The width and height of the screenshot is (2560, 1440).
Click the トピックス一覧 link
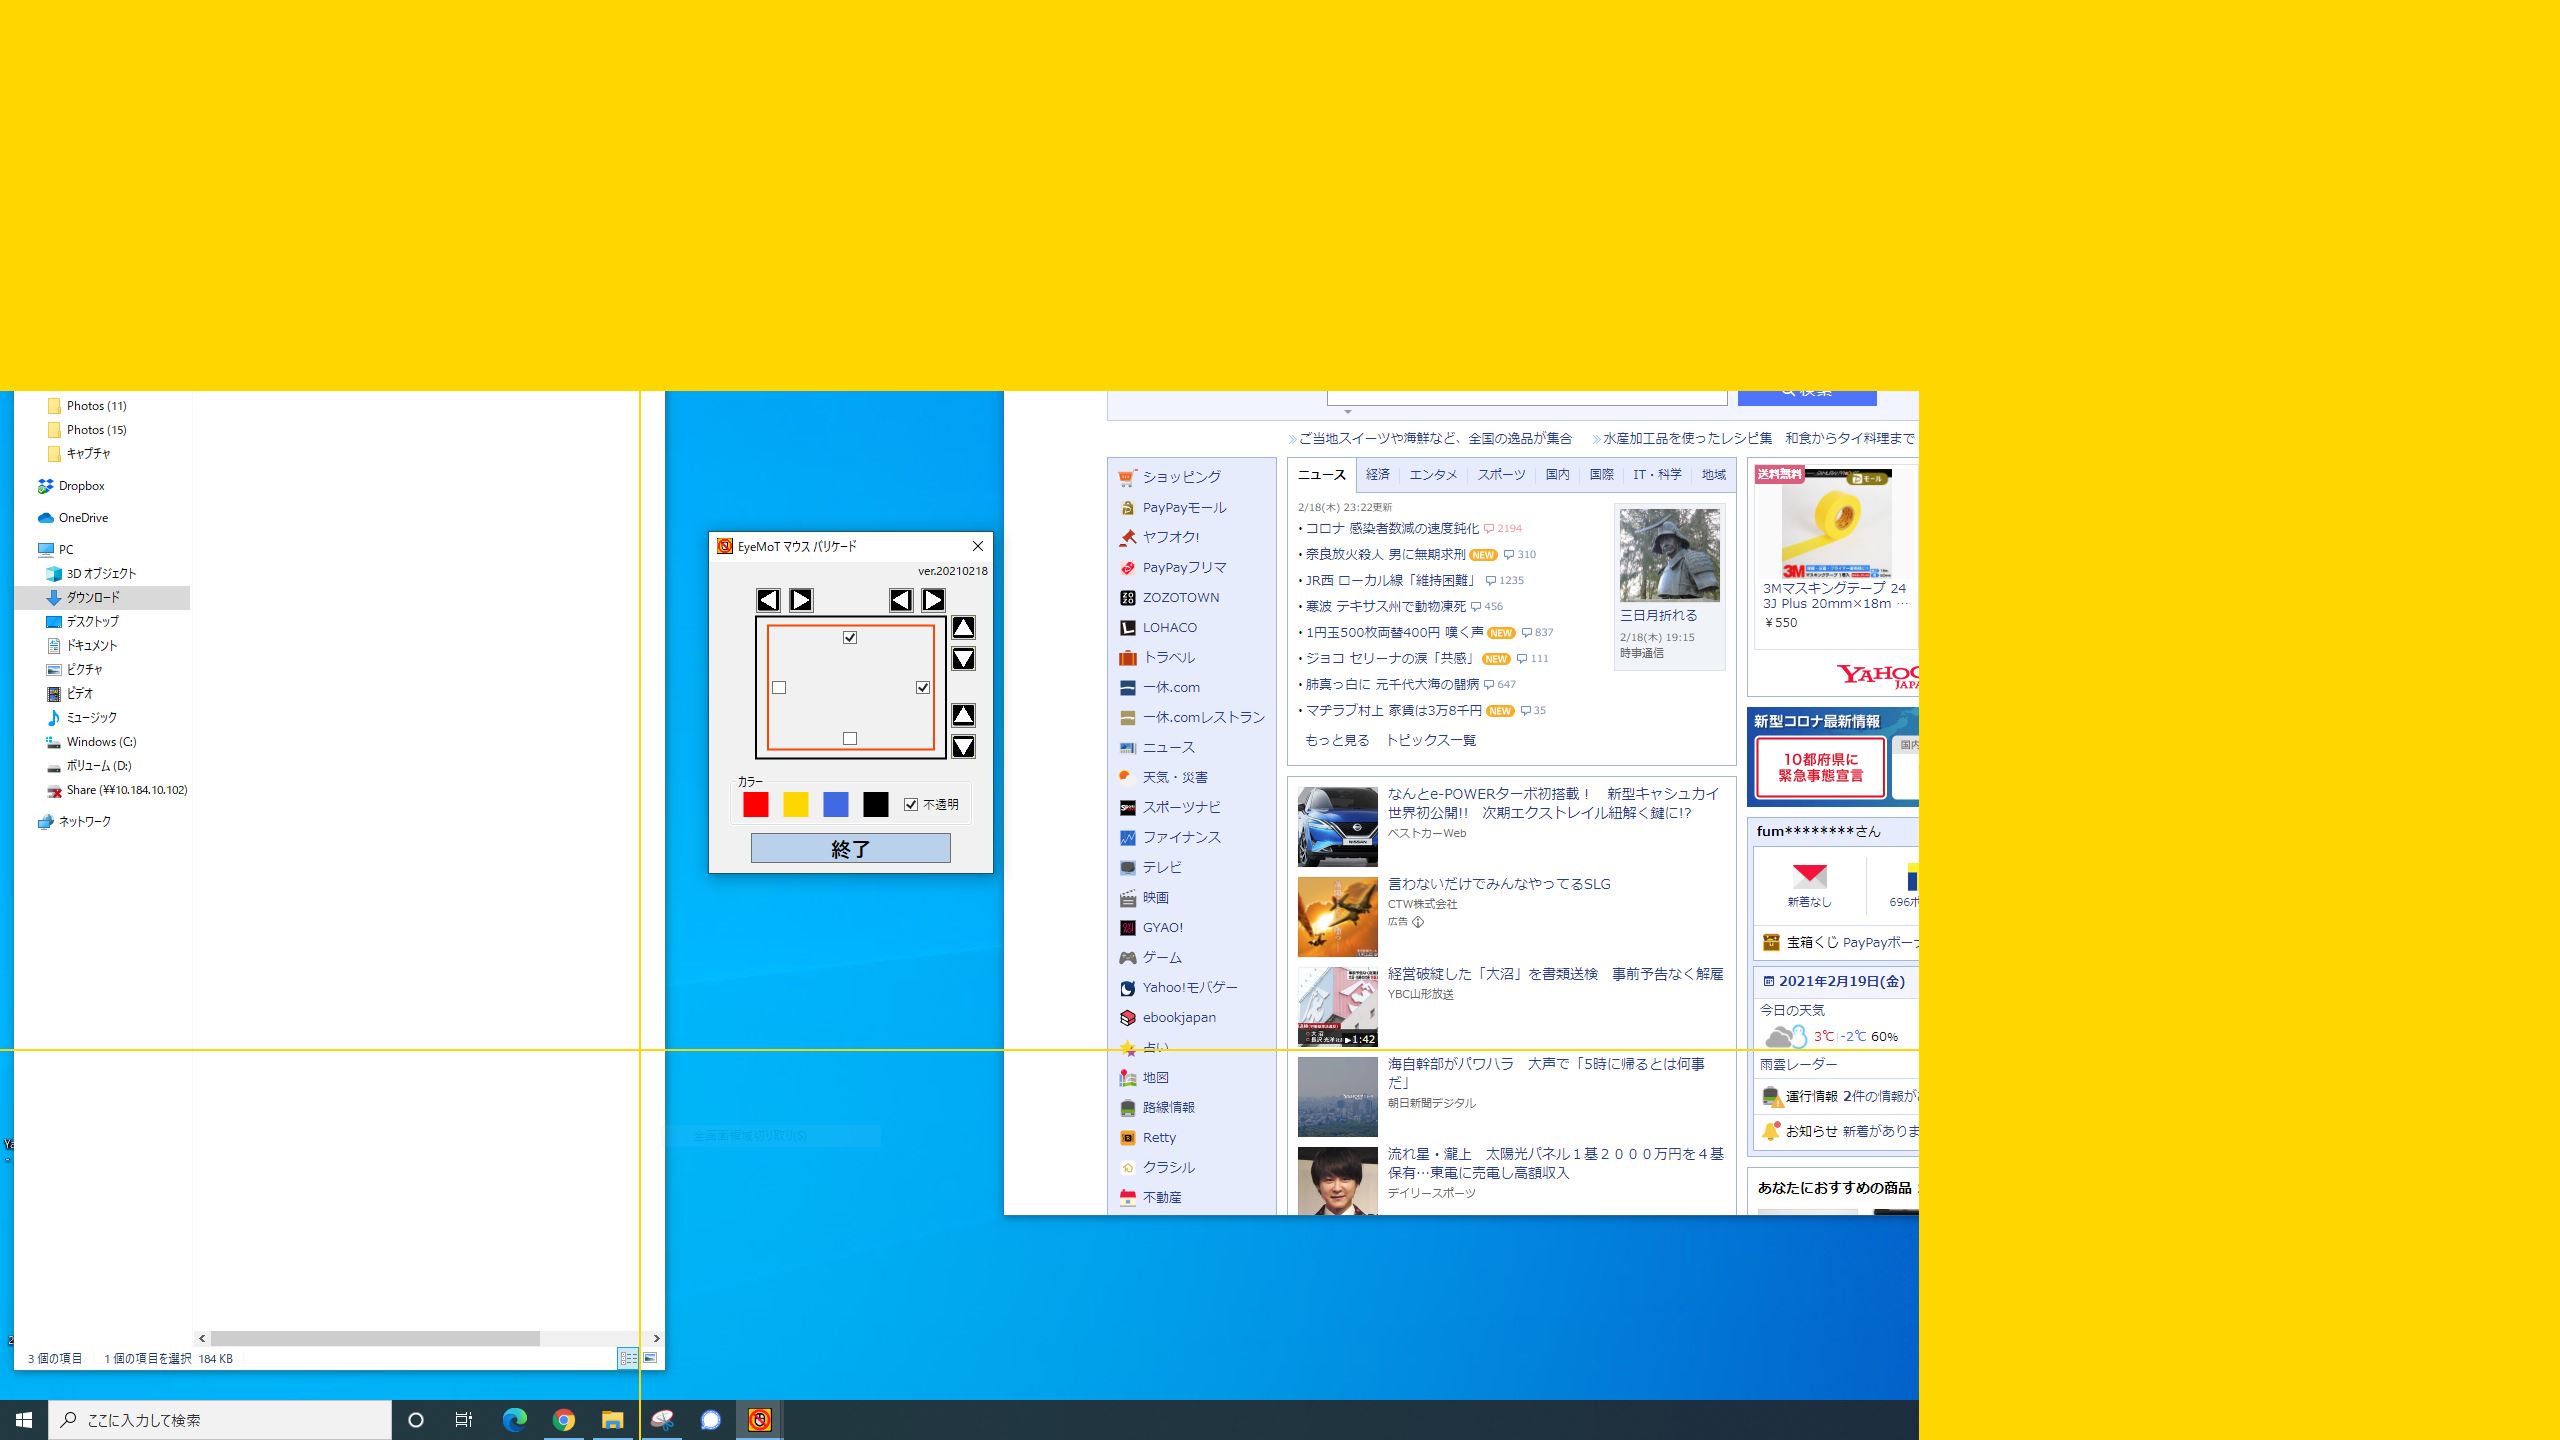(x=1431, y=740)
